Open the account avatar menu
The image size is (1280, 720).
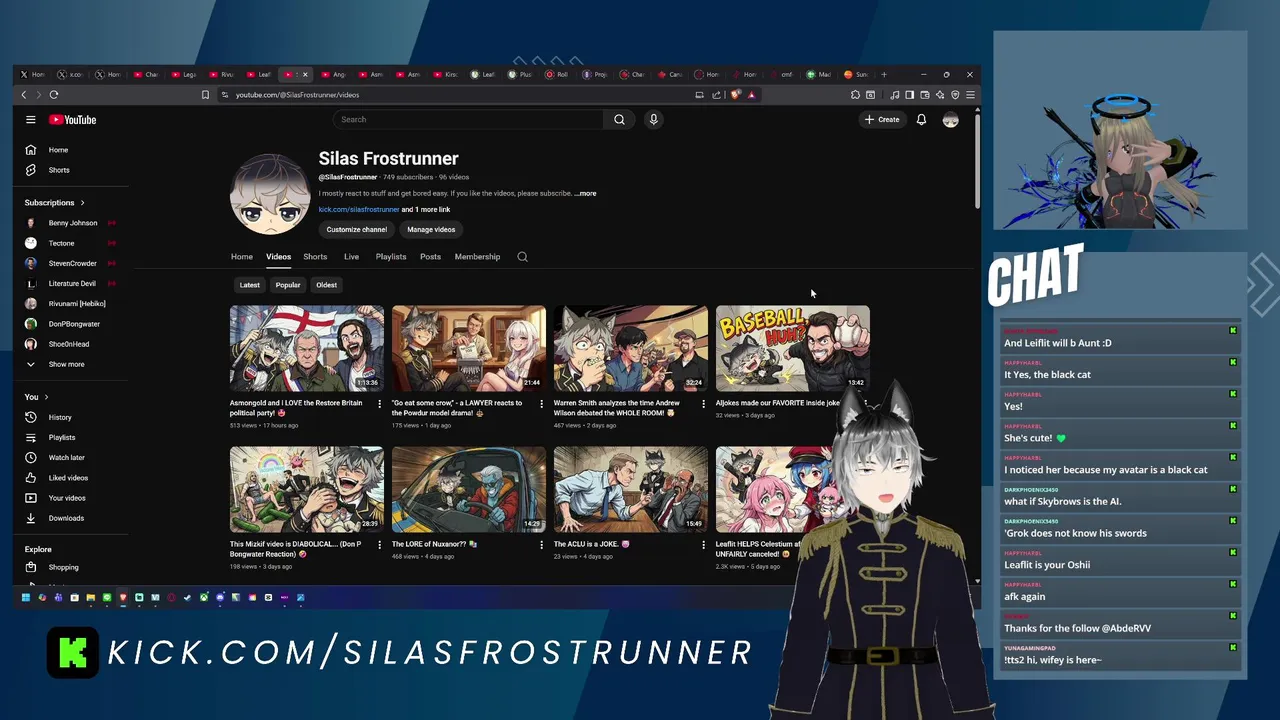click(950, 120)
